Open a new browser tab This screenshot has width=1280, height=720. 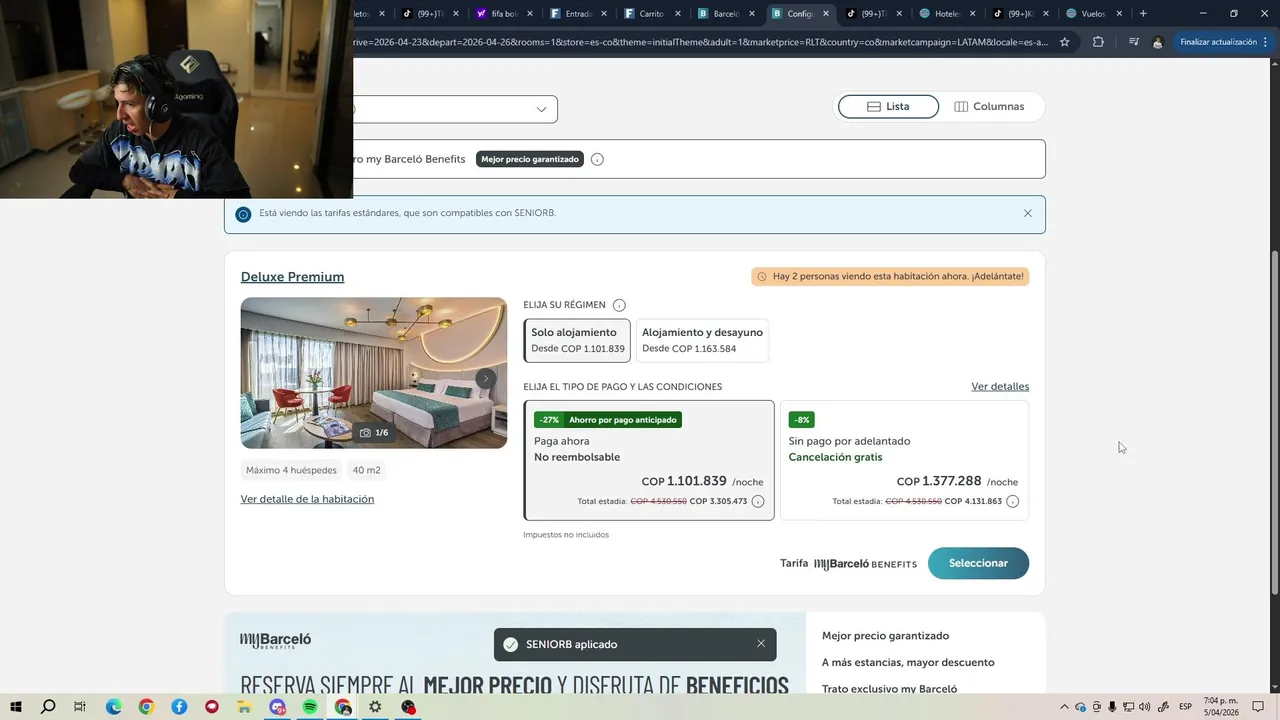pyautogui.click(x=1143, y=14)
